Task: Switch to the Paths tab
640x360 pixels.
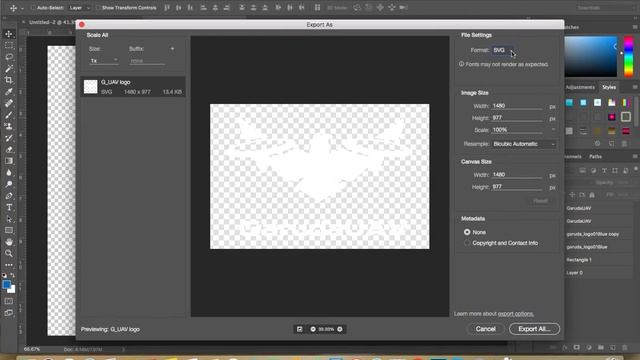Action: coord(595,157)
